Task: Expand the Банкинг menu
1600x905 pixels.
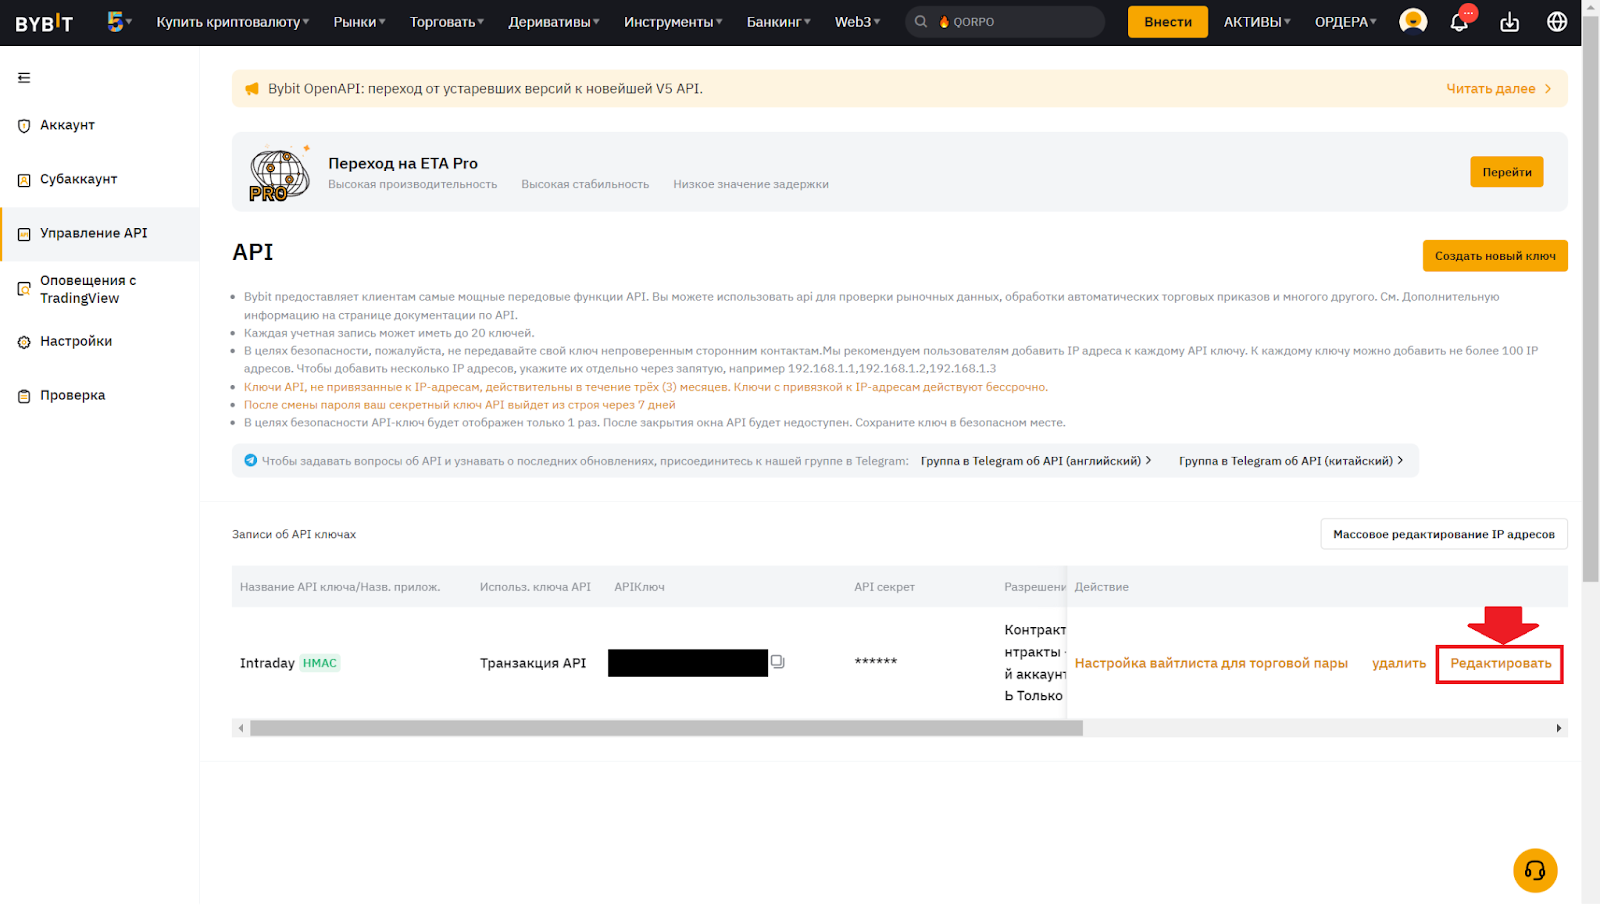Action: pyautogui.click(x=779, y=22)
